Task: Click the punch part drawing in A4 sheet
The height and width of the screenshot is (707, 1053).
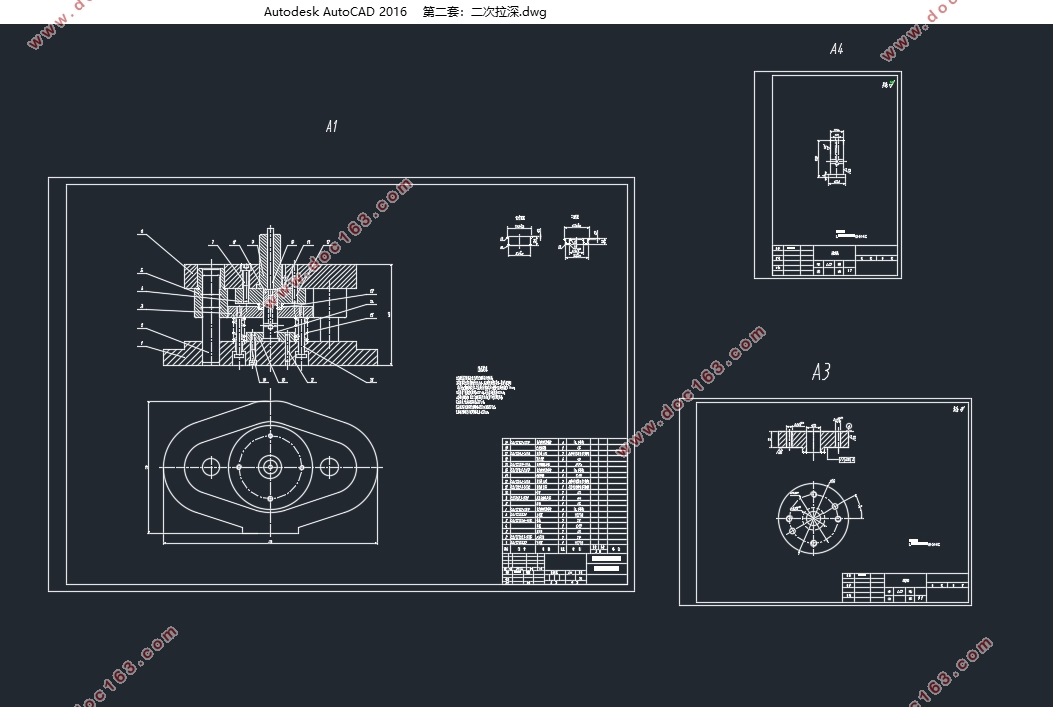Action: point(833,156)
